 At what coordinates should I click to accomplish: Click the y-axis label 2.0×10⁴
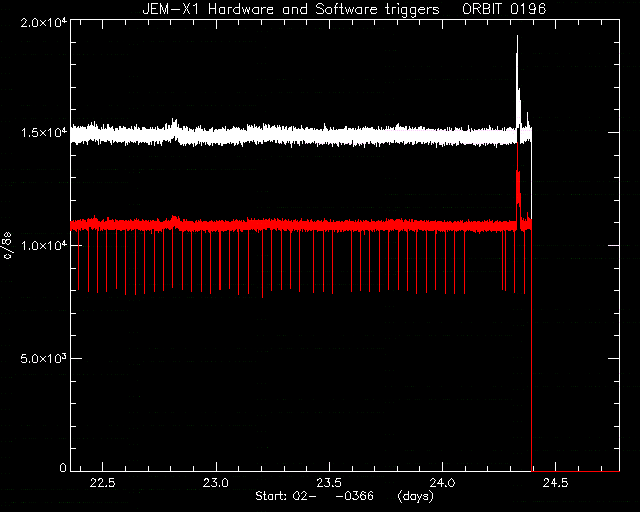coord(44,23)
